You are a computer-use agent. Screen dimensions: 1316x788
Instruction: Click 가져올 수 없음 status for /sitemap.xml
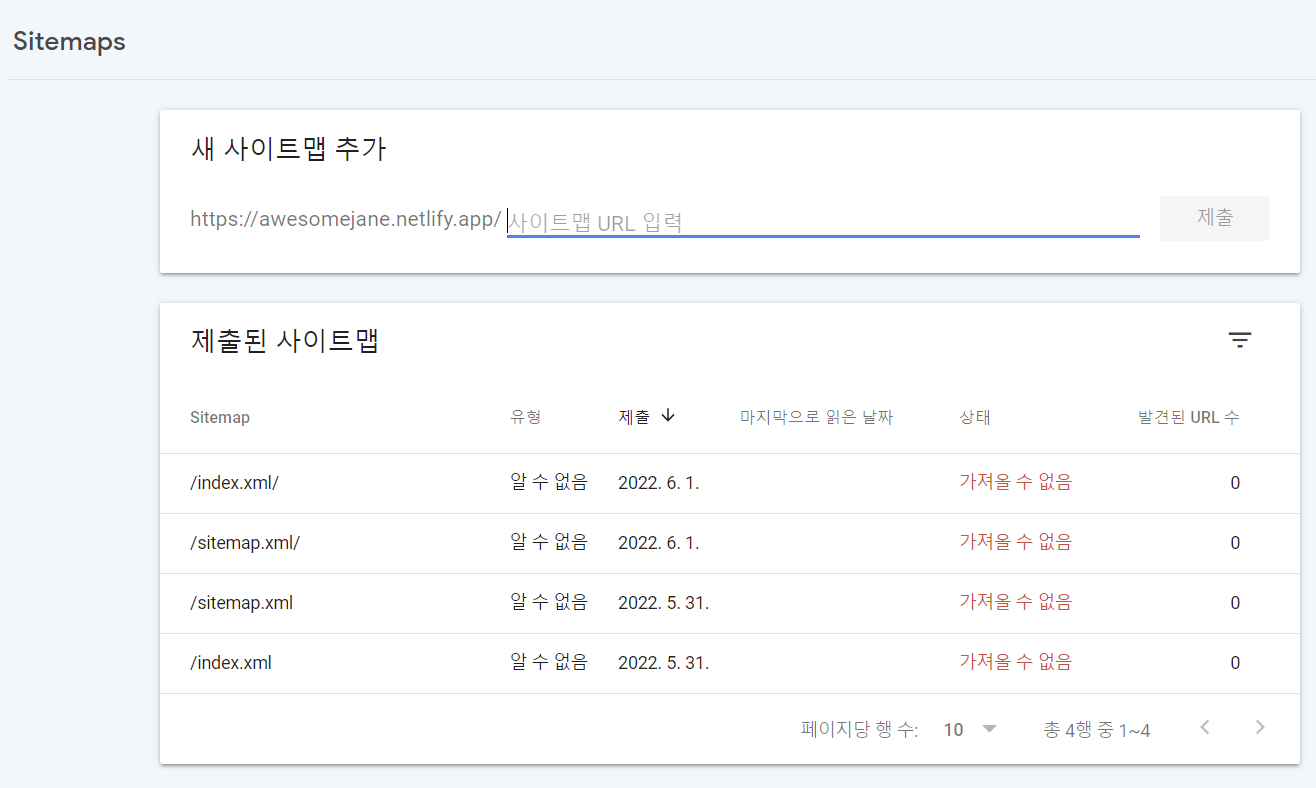pos(1015,602)
